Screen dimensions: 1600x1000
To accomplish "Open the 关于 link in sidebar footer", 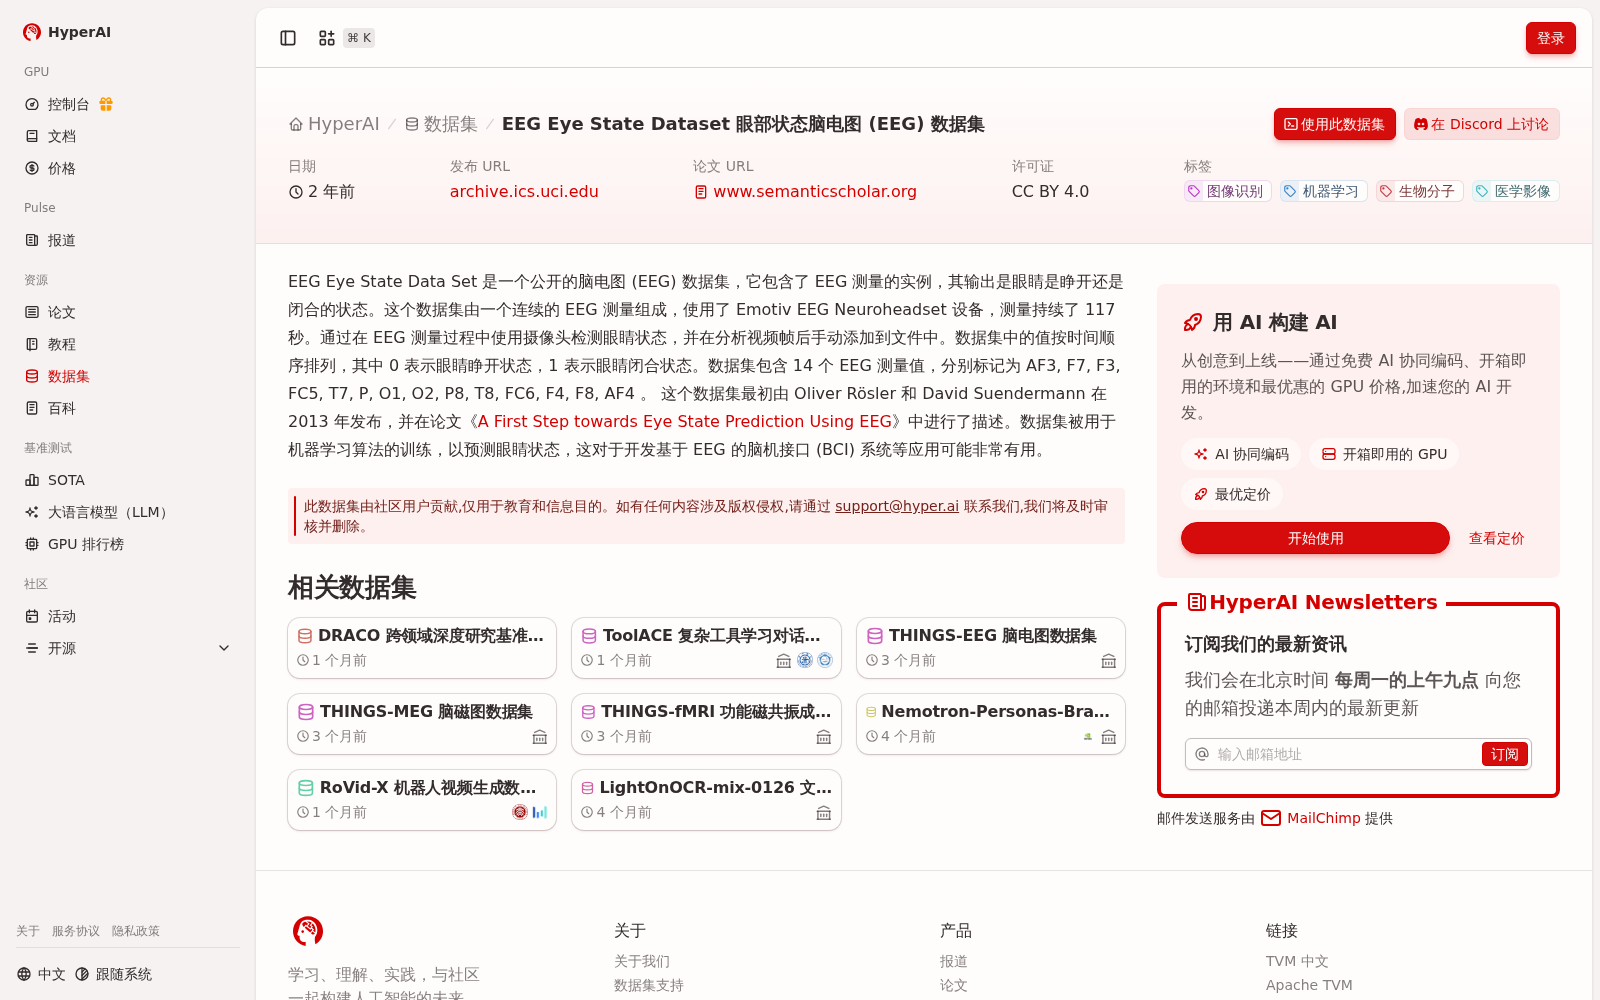I will [x=28, y=931].
